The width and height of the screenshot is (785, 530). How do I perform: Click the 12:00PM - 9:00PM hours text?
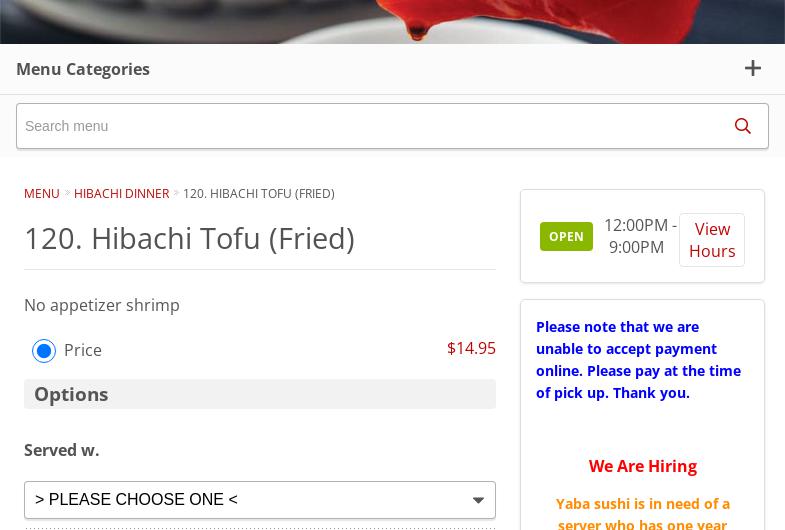pyautogui.click(x=639, y=236)
